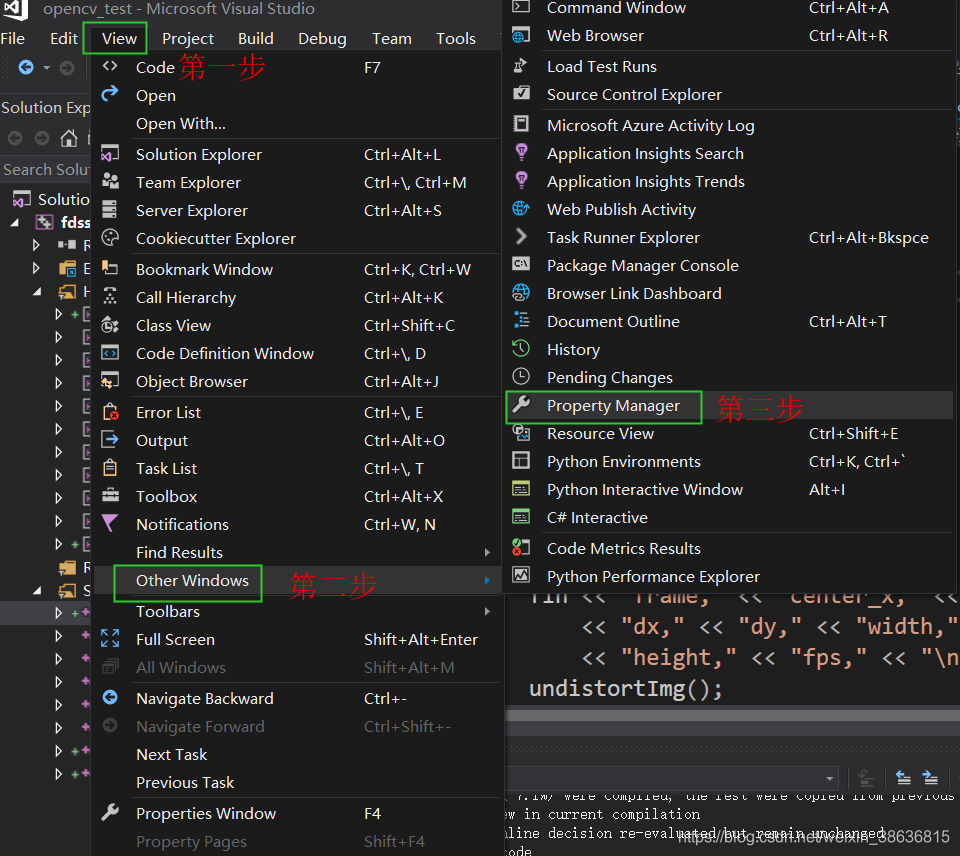Open the Edit menu
960x856 pixels.
click(x=63, y=39)
